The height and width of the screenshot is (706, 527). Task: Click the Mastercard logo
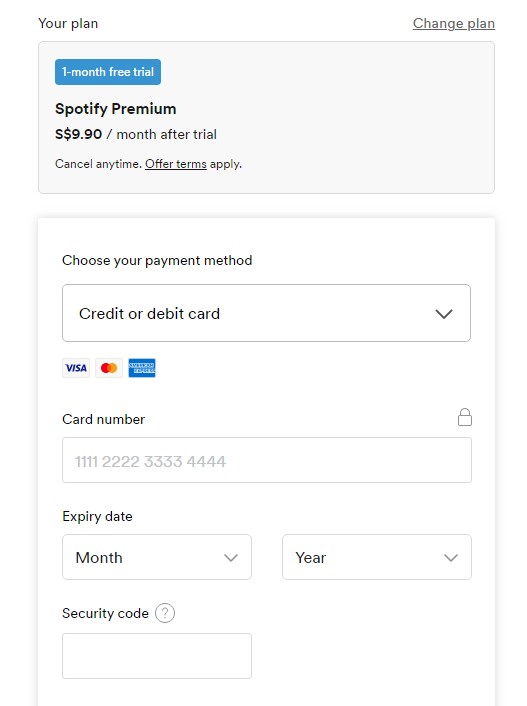click(x=109, y=368)
